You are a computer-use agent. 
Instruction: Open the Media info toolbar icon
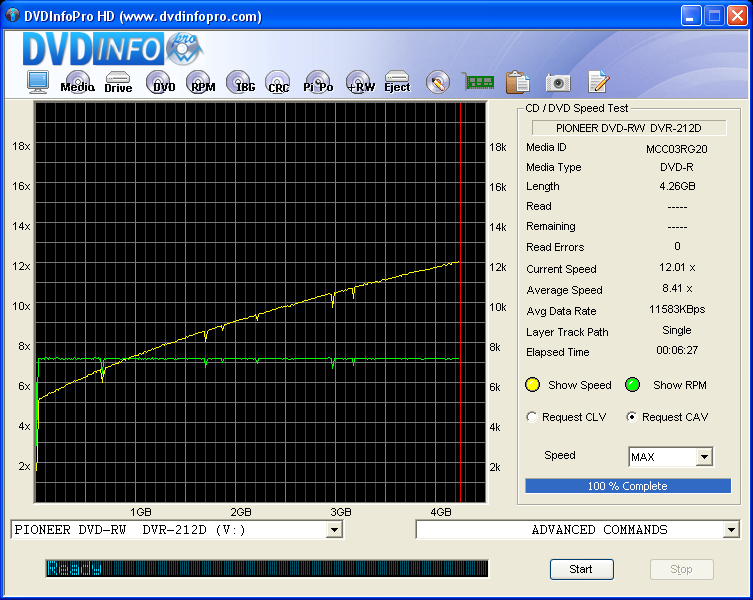coord(77,82)
